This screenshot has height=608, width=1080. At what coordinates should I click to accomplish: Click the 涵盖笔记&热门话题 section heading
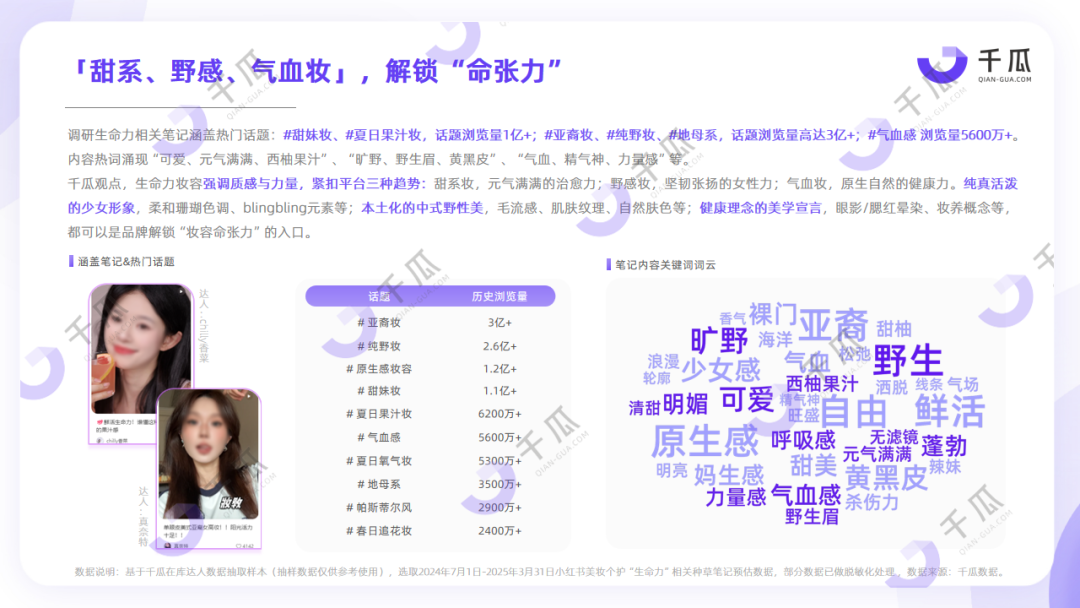point(125,262)
